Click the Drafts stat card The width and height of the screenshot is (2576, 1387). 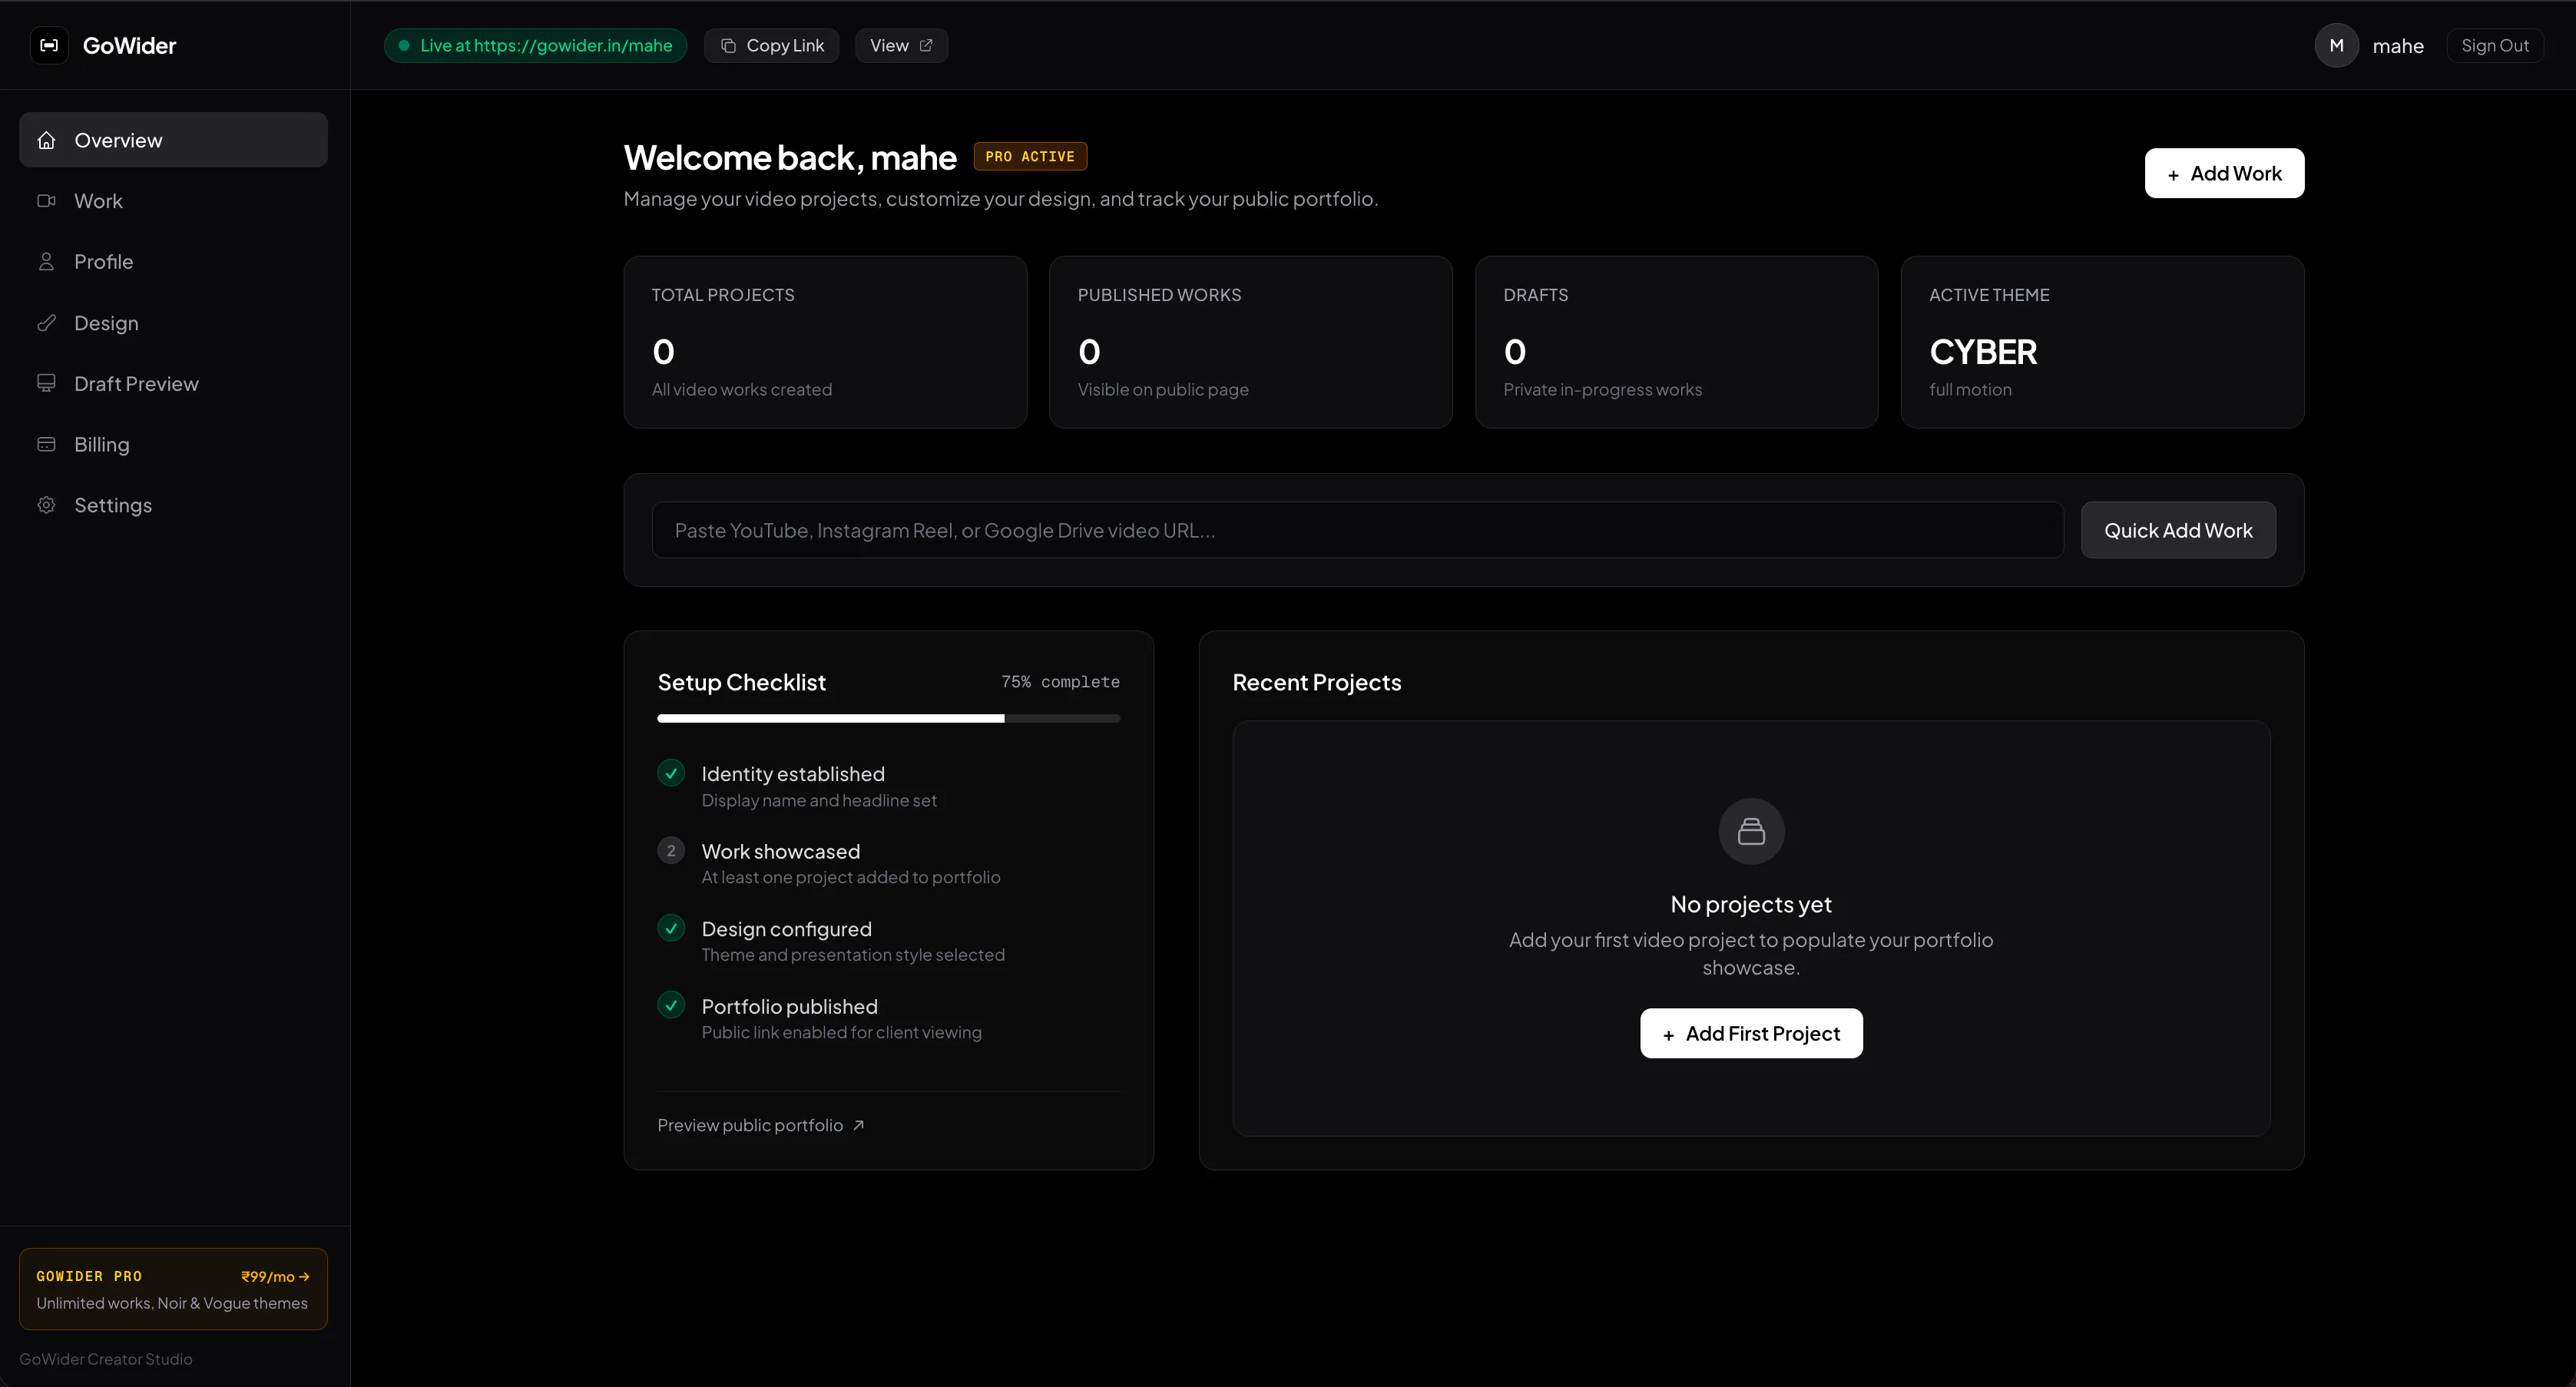[x=1676, y=342]
